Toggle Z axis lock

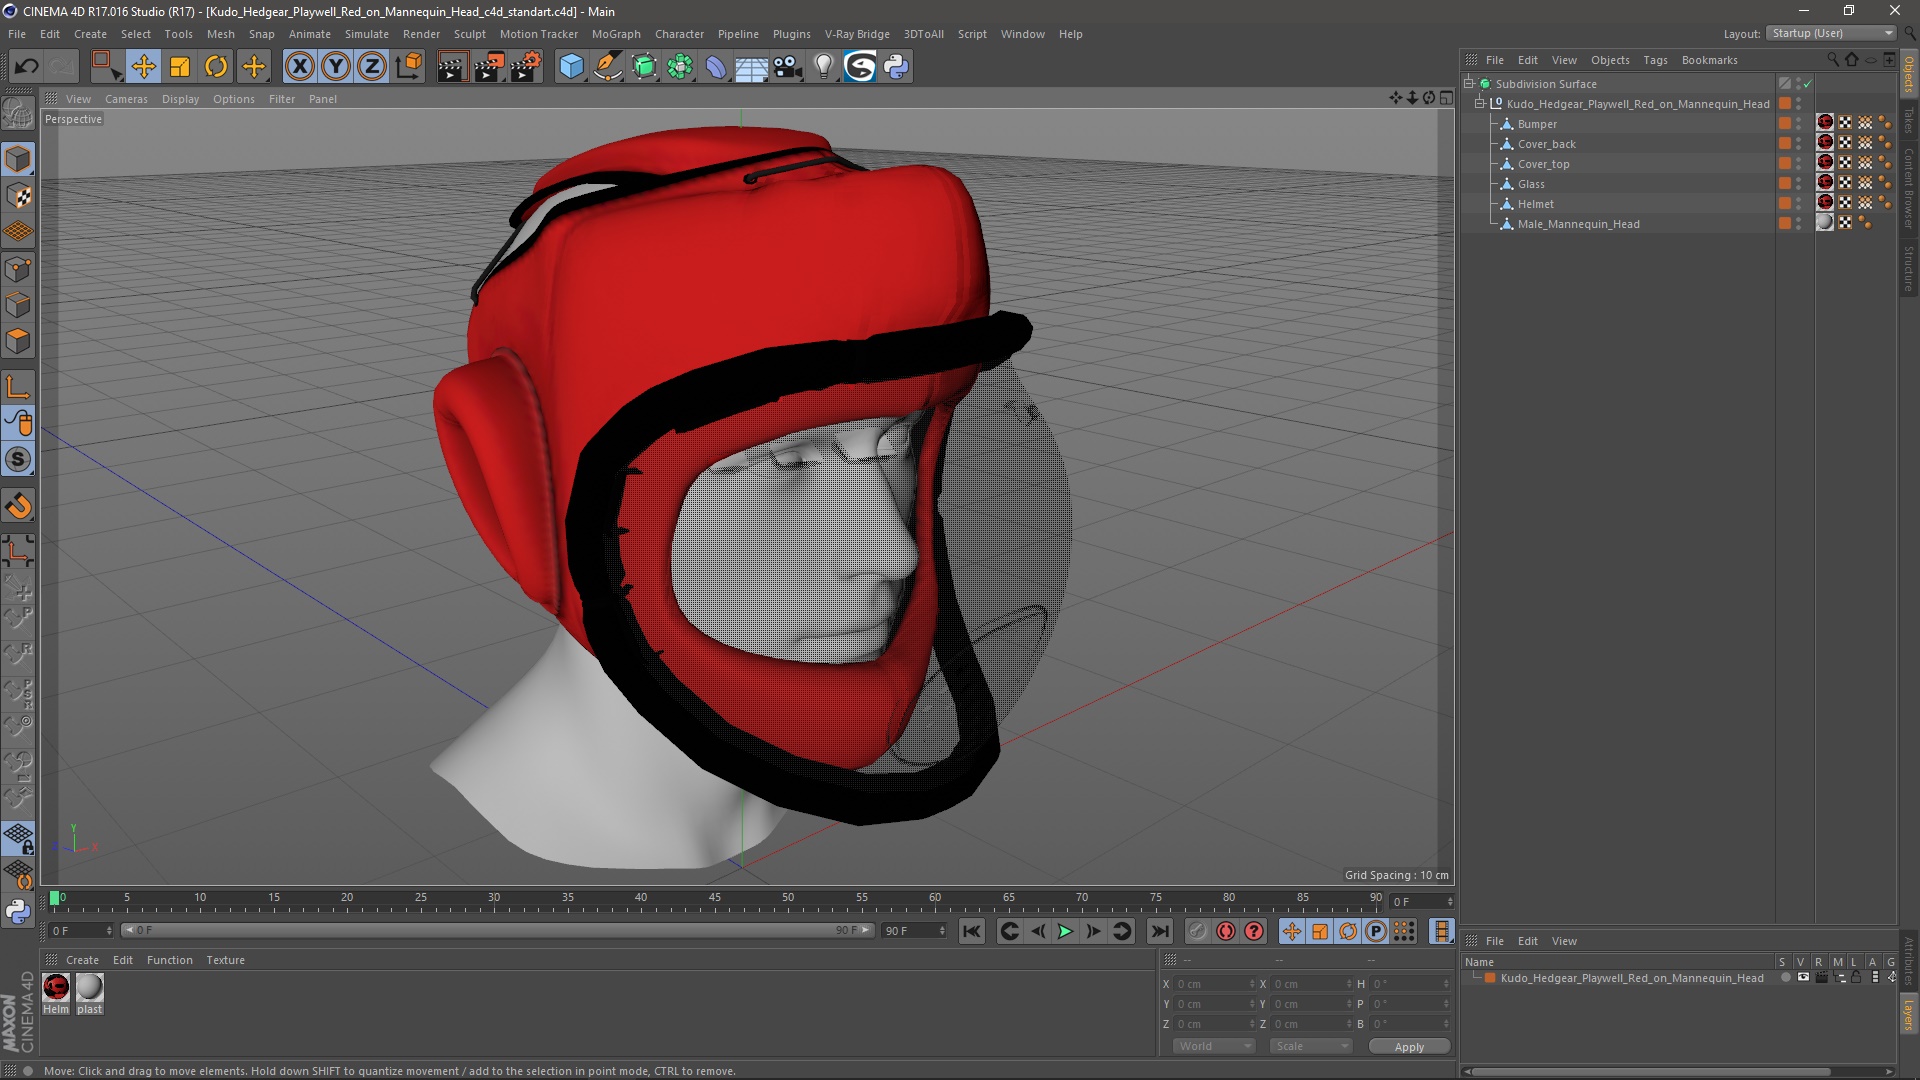[x=372, y=67]
